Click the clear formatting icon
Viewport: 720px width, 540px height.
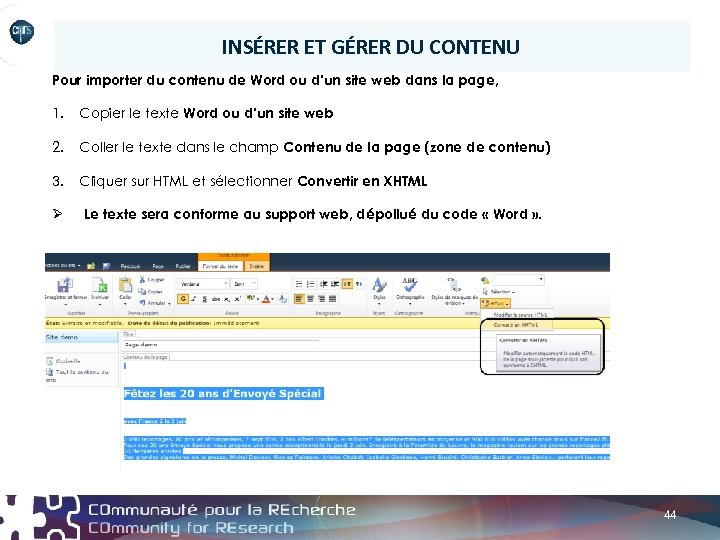tap(283, 299)
